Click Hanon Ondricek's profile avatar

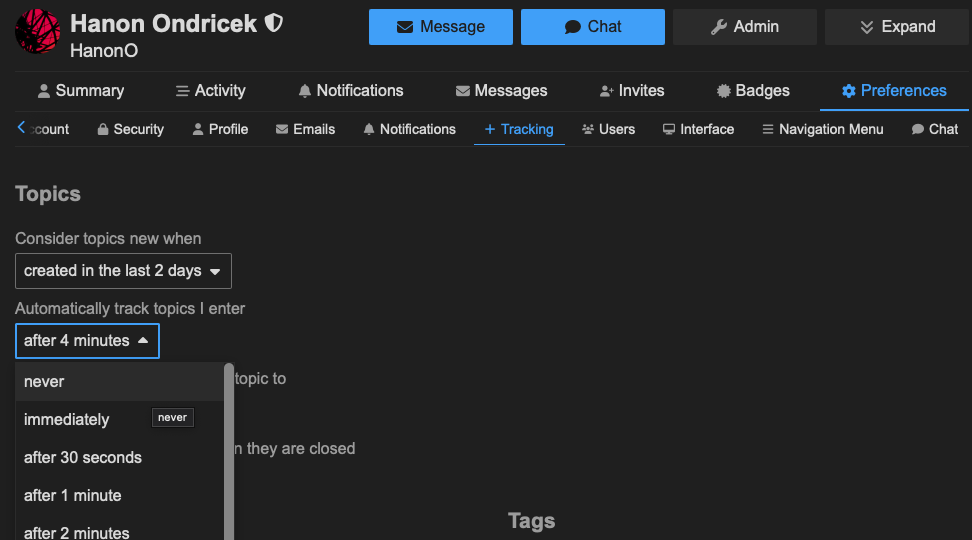pos(38,31)
